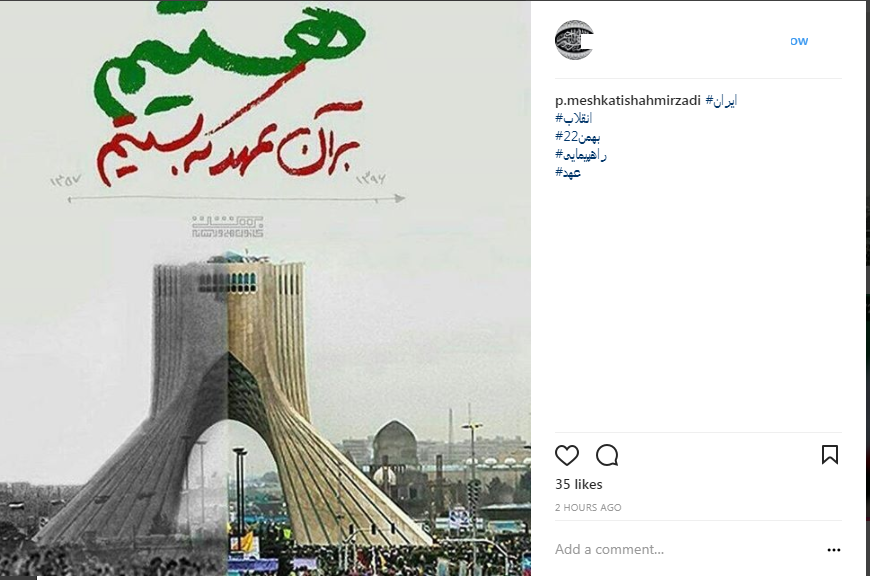Open the #ایران hashtag
This screenshot has height=580, width=870.
tap(721, 100)
